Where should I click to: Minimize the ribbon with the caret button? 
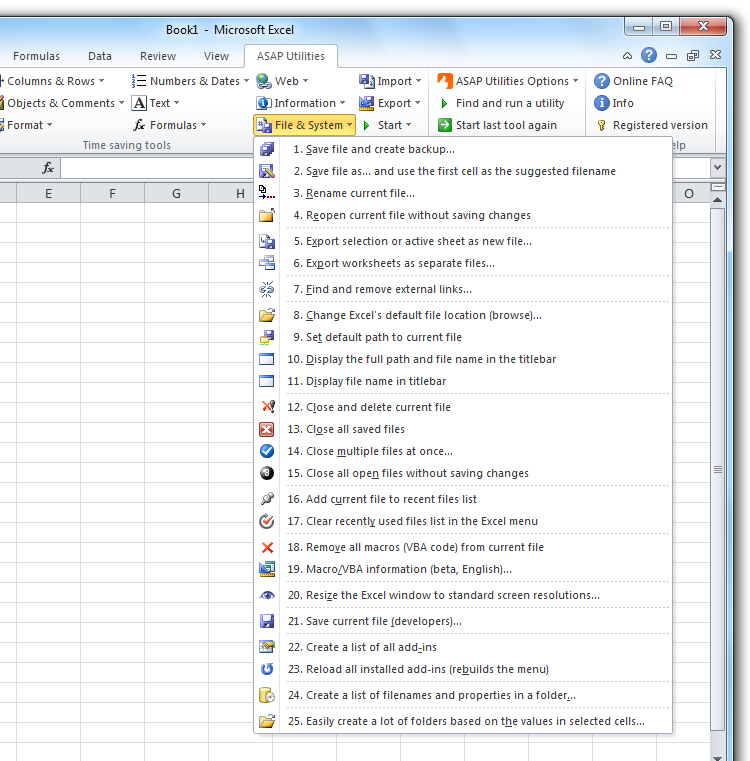(x=627, y=56)
